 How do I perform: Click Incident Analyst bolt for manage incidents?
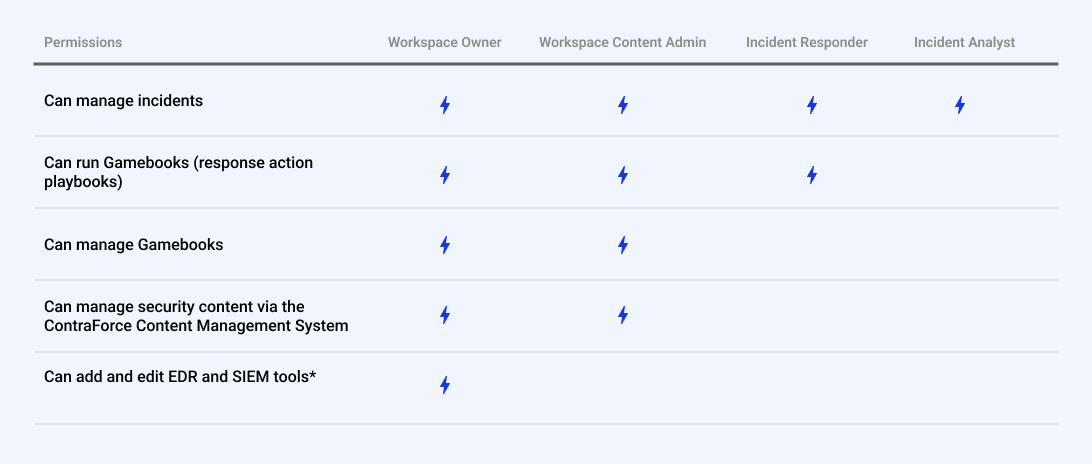click(x=959, y=105)
